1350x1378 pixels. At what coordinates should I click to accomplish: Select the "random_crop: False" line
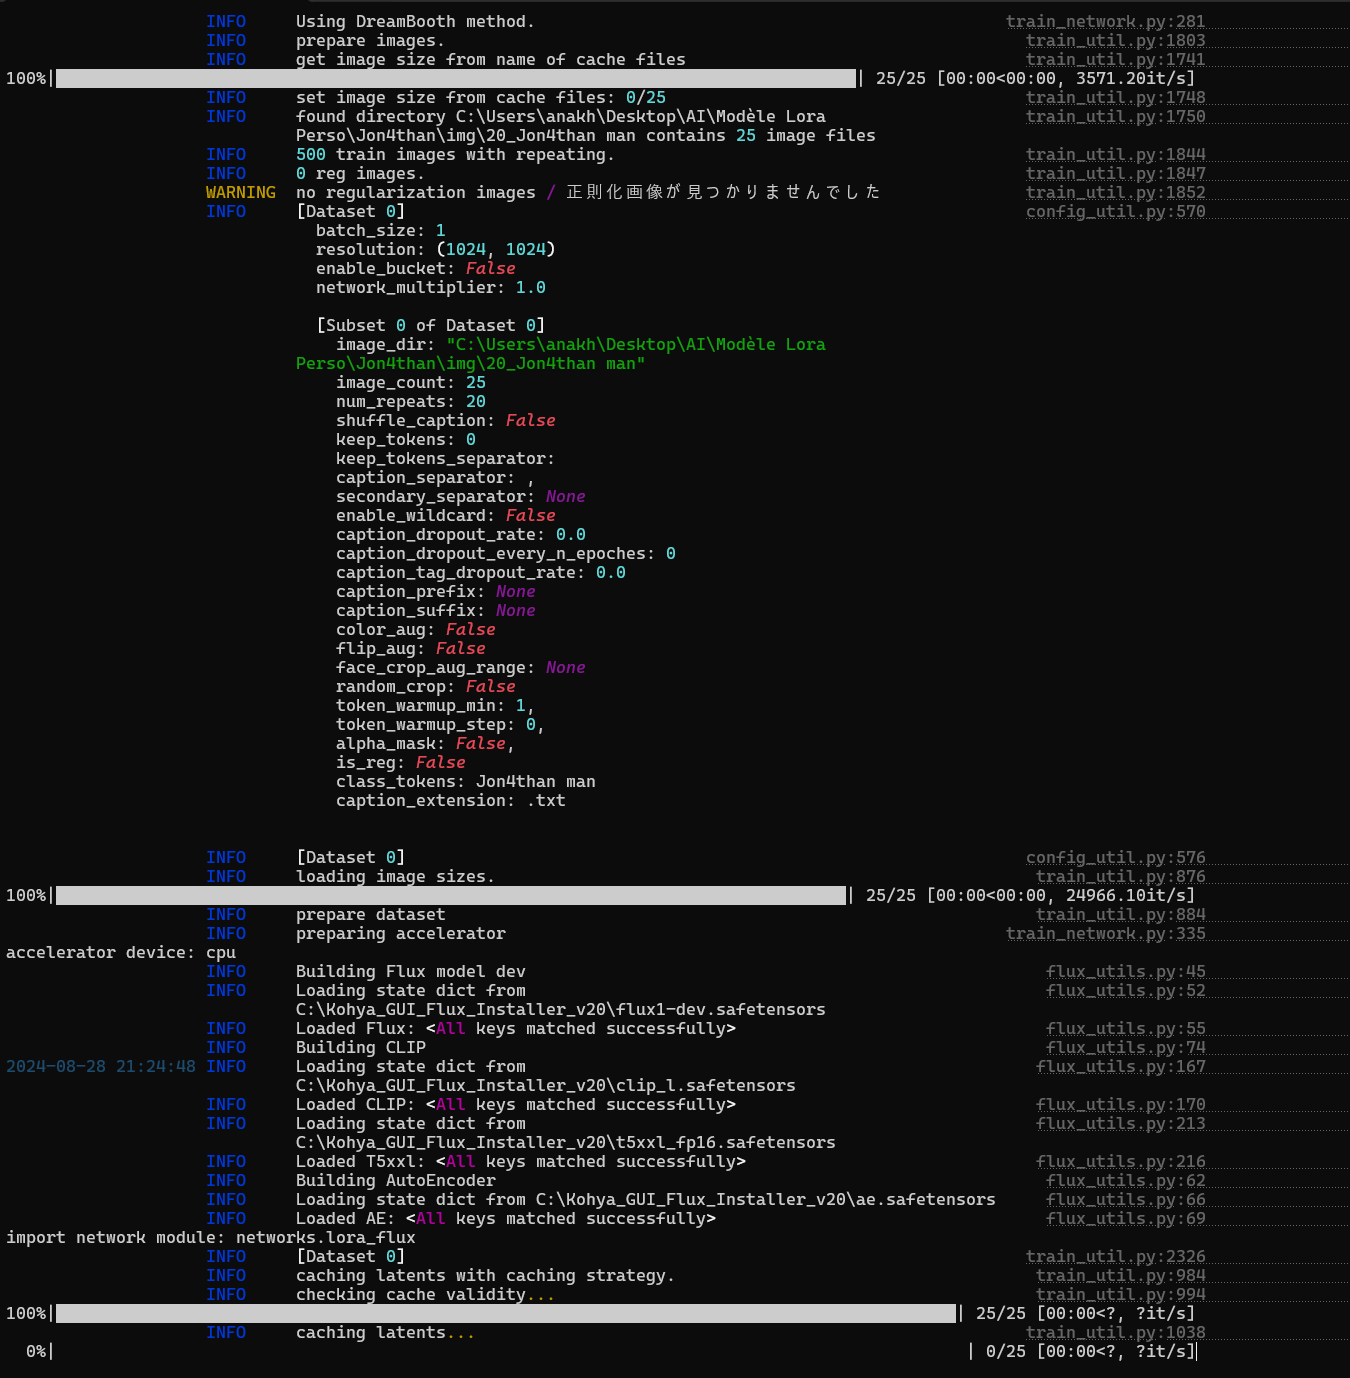pyautogui.click(x=426, y=686)
